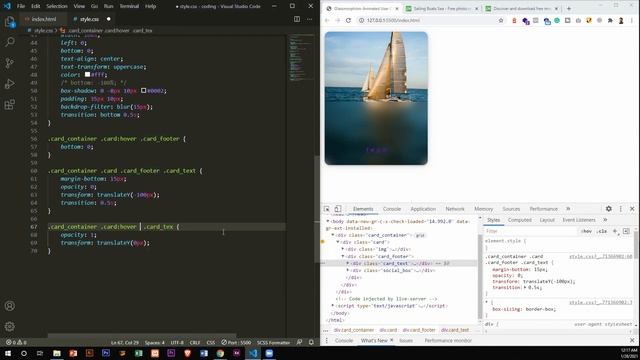
Task: Switch to the DevTools Network tab
Action: pyautogui.click(x=455, y=209)
